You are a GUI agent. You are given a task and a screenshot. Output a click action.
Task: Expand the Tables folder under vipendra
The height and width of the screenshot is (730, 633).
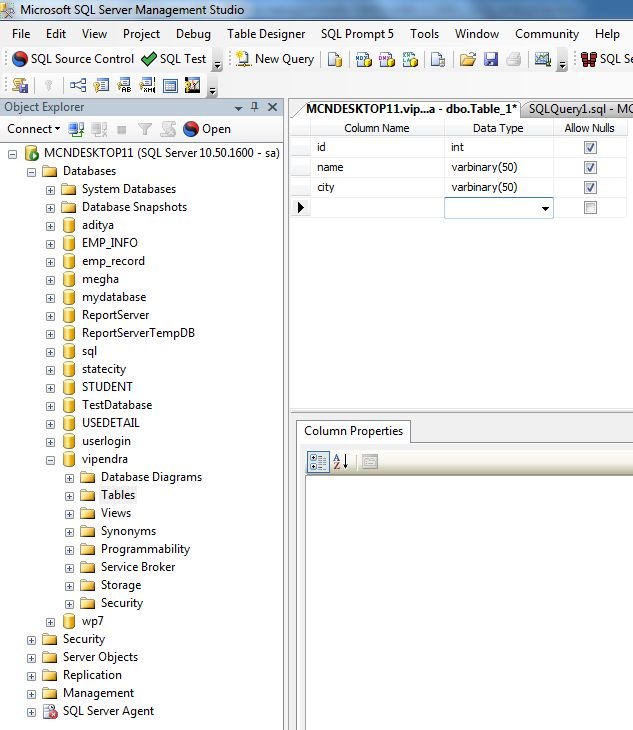69,496
